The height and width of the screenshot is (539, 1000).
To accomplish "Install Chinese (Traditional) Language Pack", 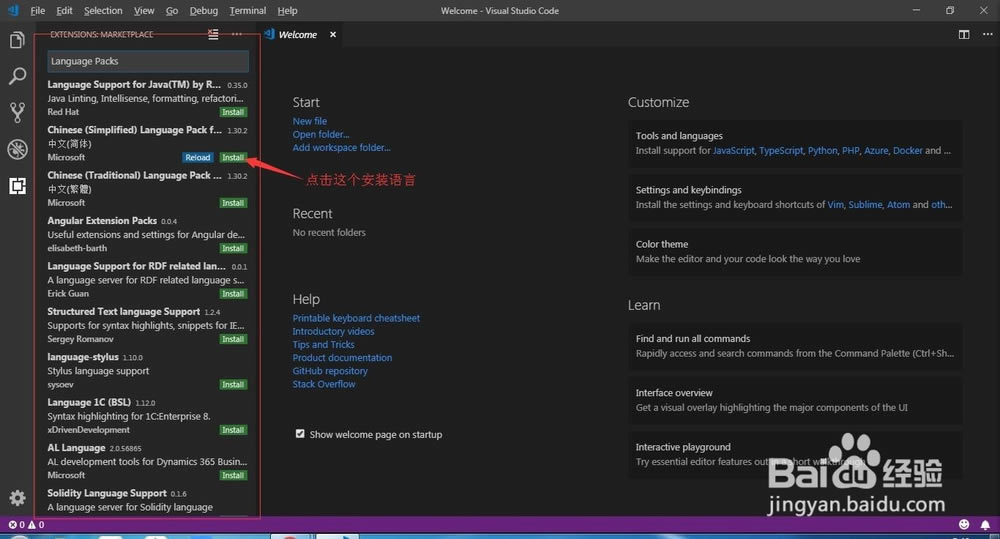I will point(233,203).
